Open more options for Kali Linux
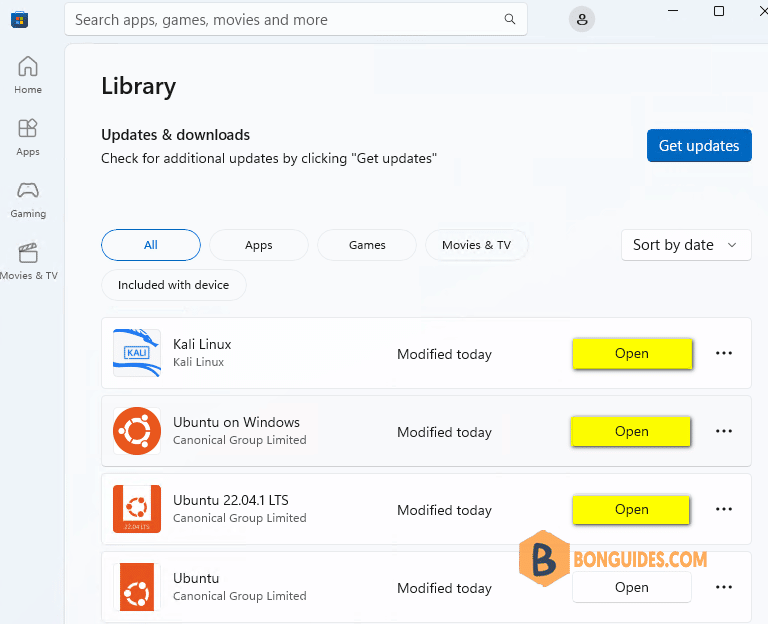Screen dimensions: 768x624 [x=724, y=353]
